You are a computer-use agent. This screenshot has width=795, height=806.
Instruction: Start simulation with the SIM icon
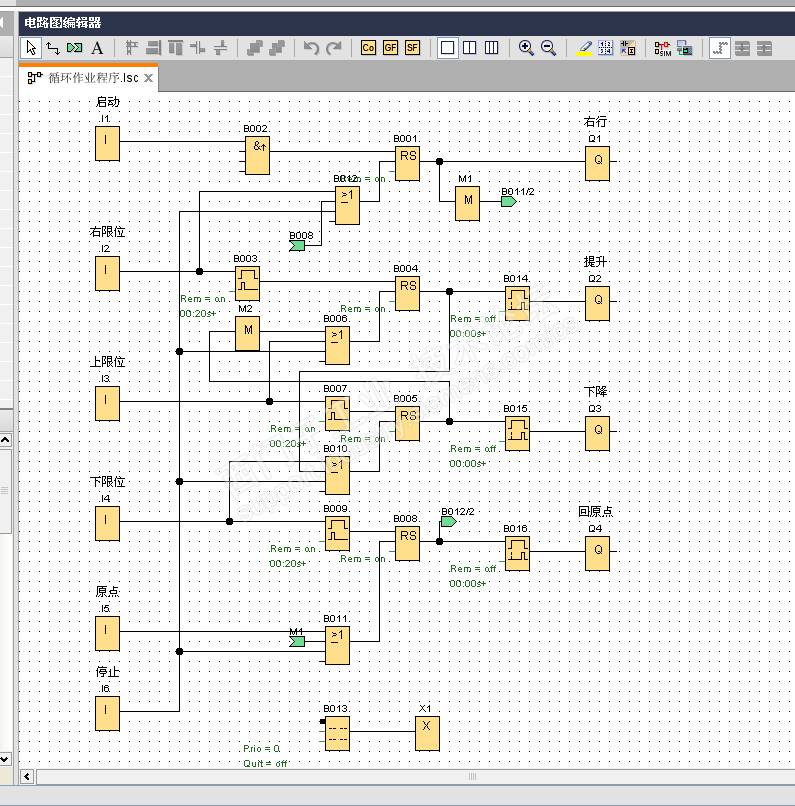pos(662,47)
